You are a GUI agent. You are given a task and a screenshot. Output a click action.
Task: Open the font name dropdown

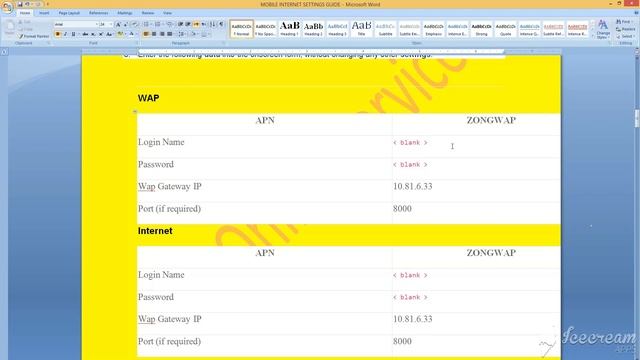97,24
